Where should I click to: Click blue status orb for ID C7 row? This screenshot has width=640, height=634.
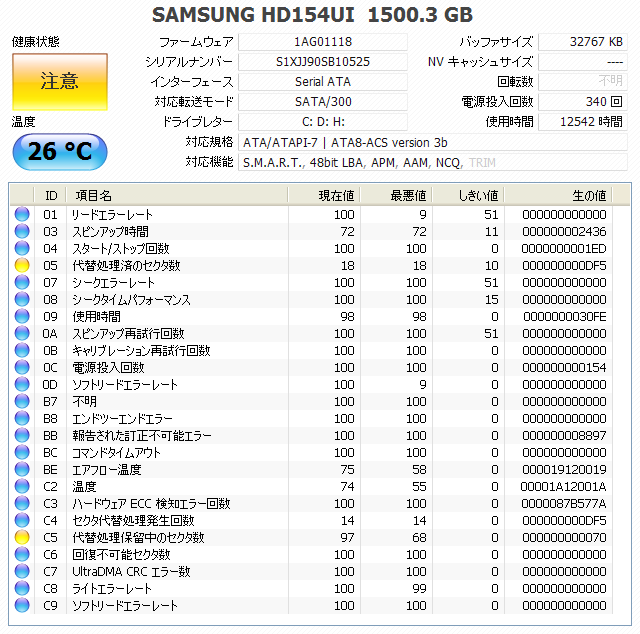pyautogui.click(x=22, y=572)
